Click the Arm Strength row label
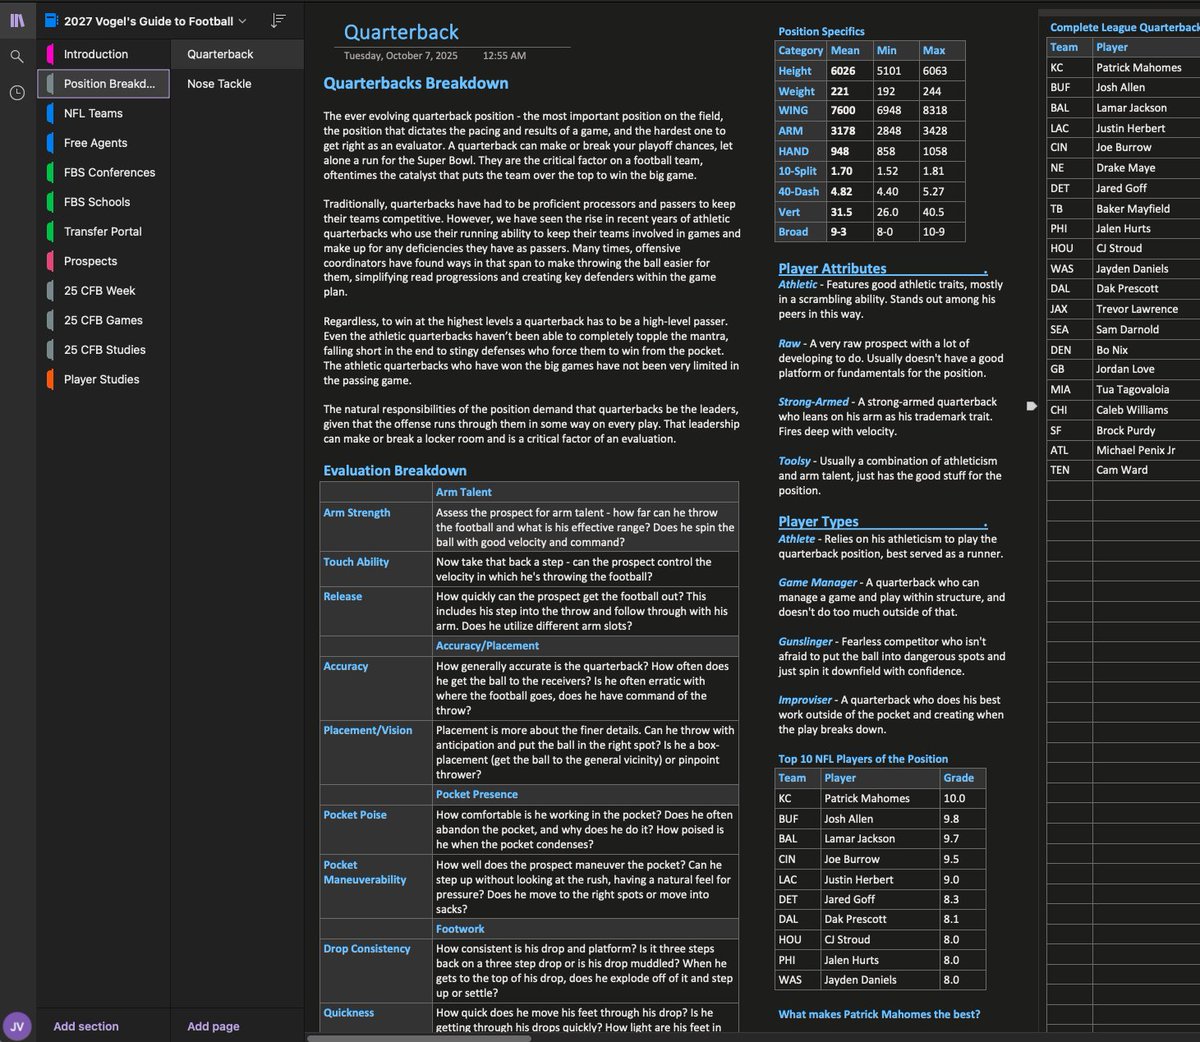The height and width of the screenshot is (1042, 1200). (x=357, y=512)
